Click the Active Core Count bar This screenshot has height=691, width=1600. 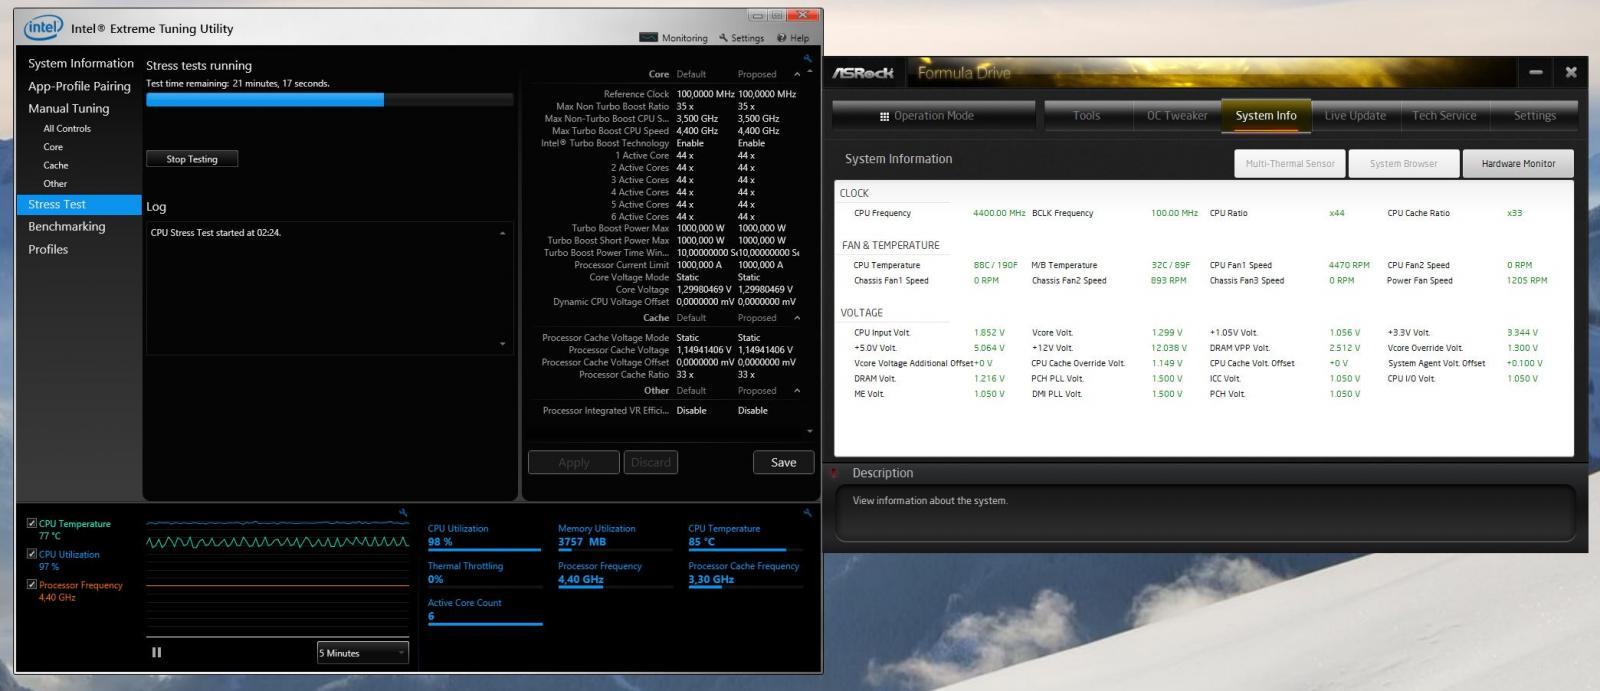485,624
